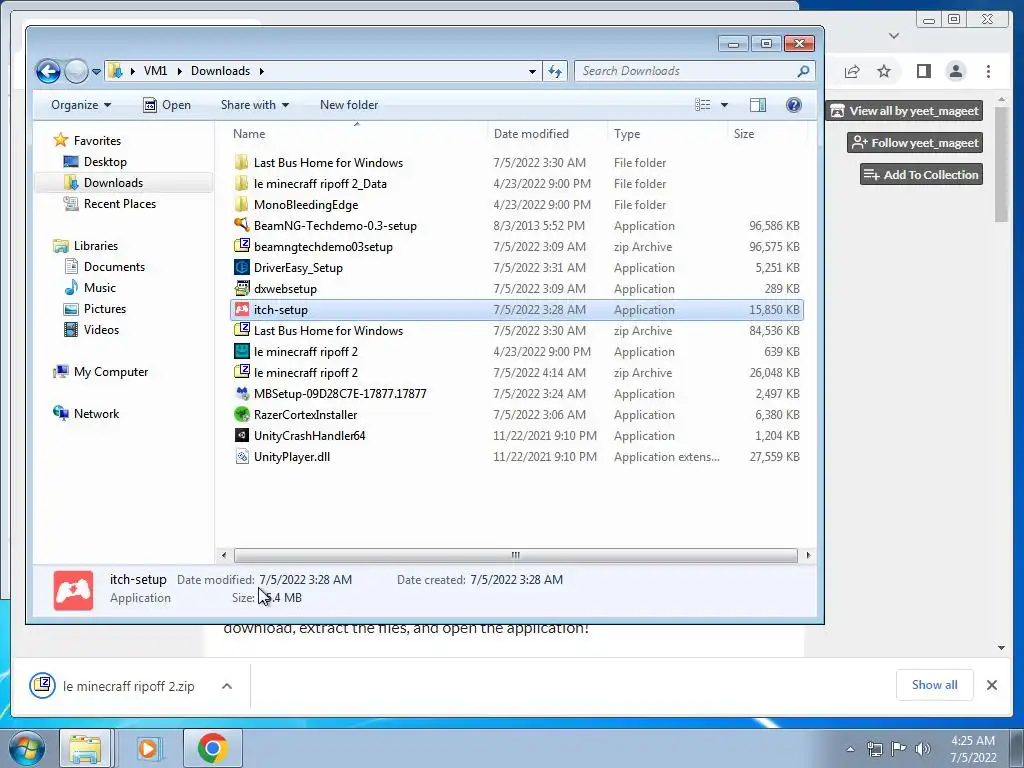Select UnityPlayer.dll file icon
Viewport: 1024px width, 768px height.
click(242, 456)
